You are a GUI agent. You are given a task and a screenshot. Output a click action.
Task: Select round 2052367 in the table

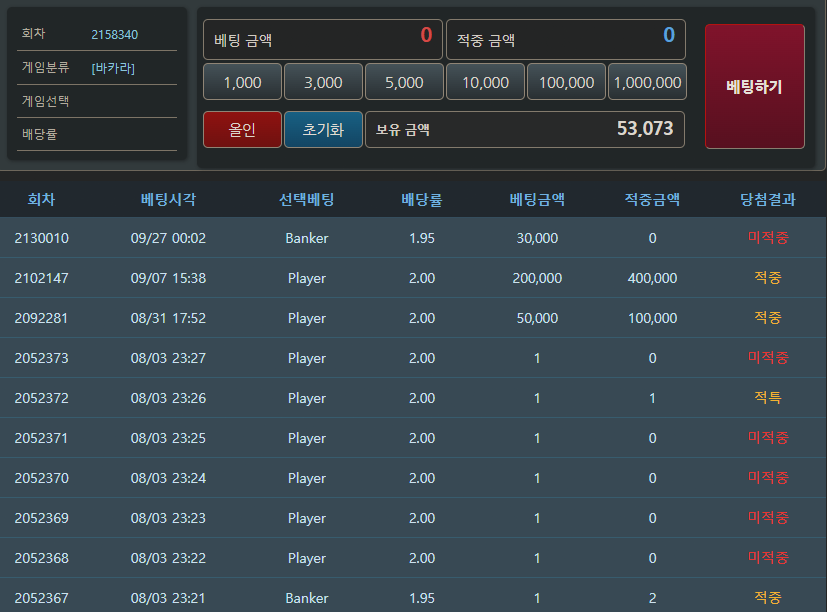click(42, 598)
